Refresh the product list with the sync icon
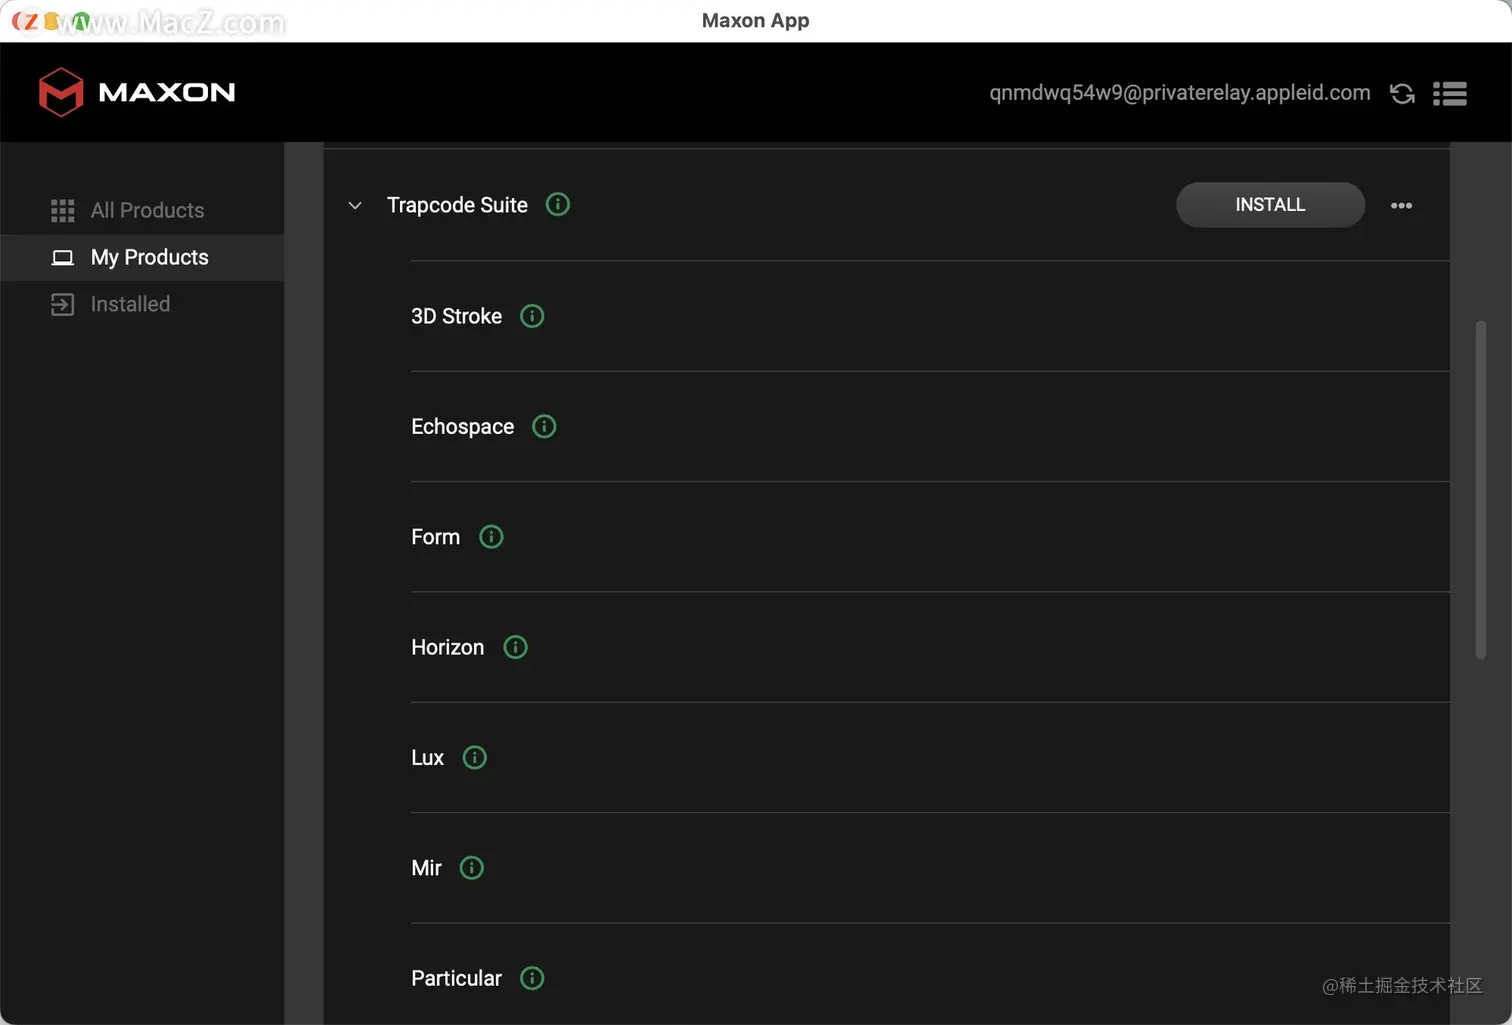Viewport: 1512px width, 1025px height. 1402,93
